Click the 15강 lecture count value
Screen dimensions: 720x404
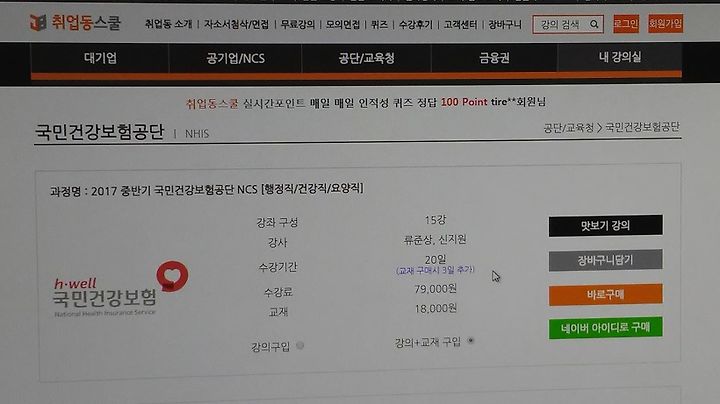[435, 220]
